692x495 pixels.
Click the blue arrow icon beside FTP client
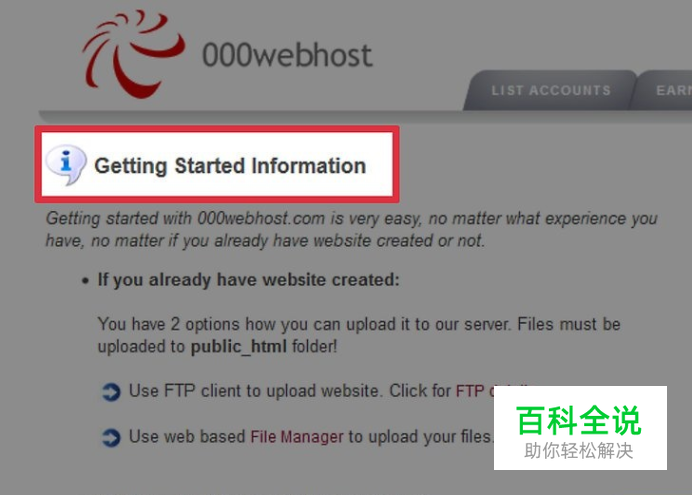[x=110, y=392]
